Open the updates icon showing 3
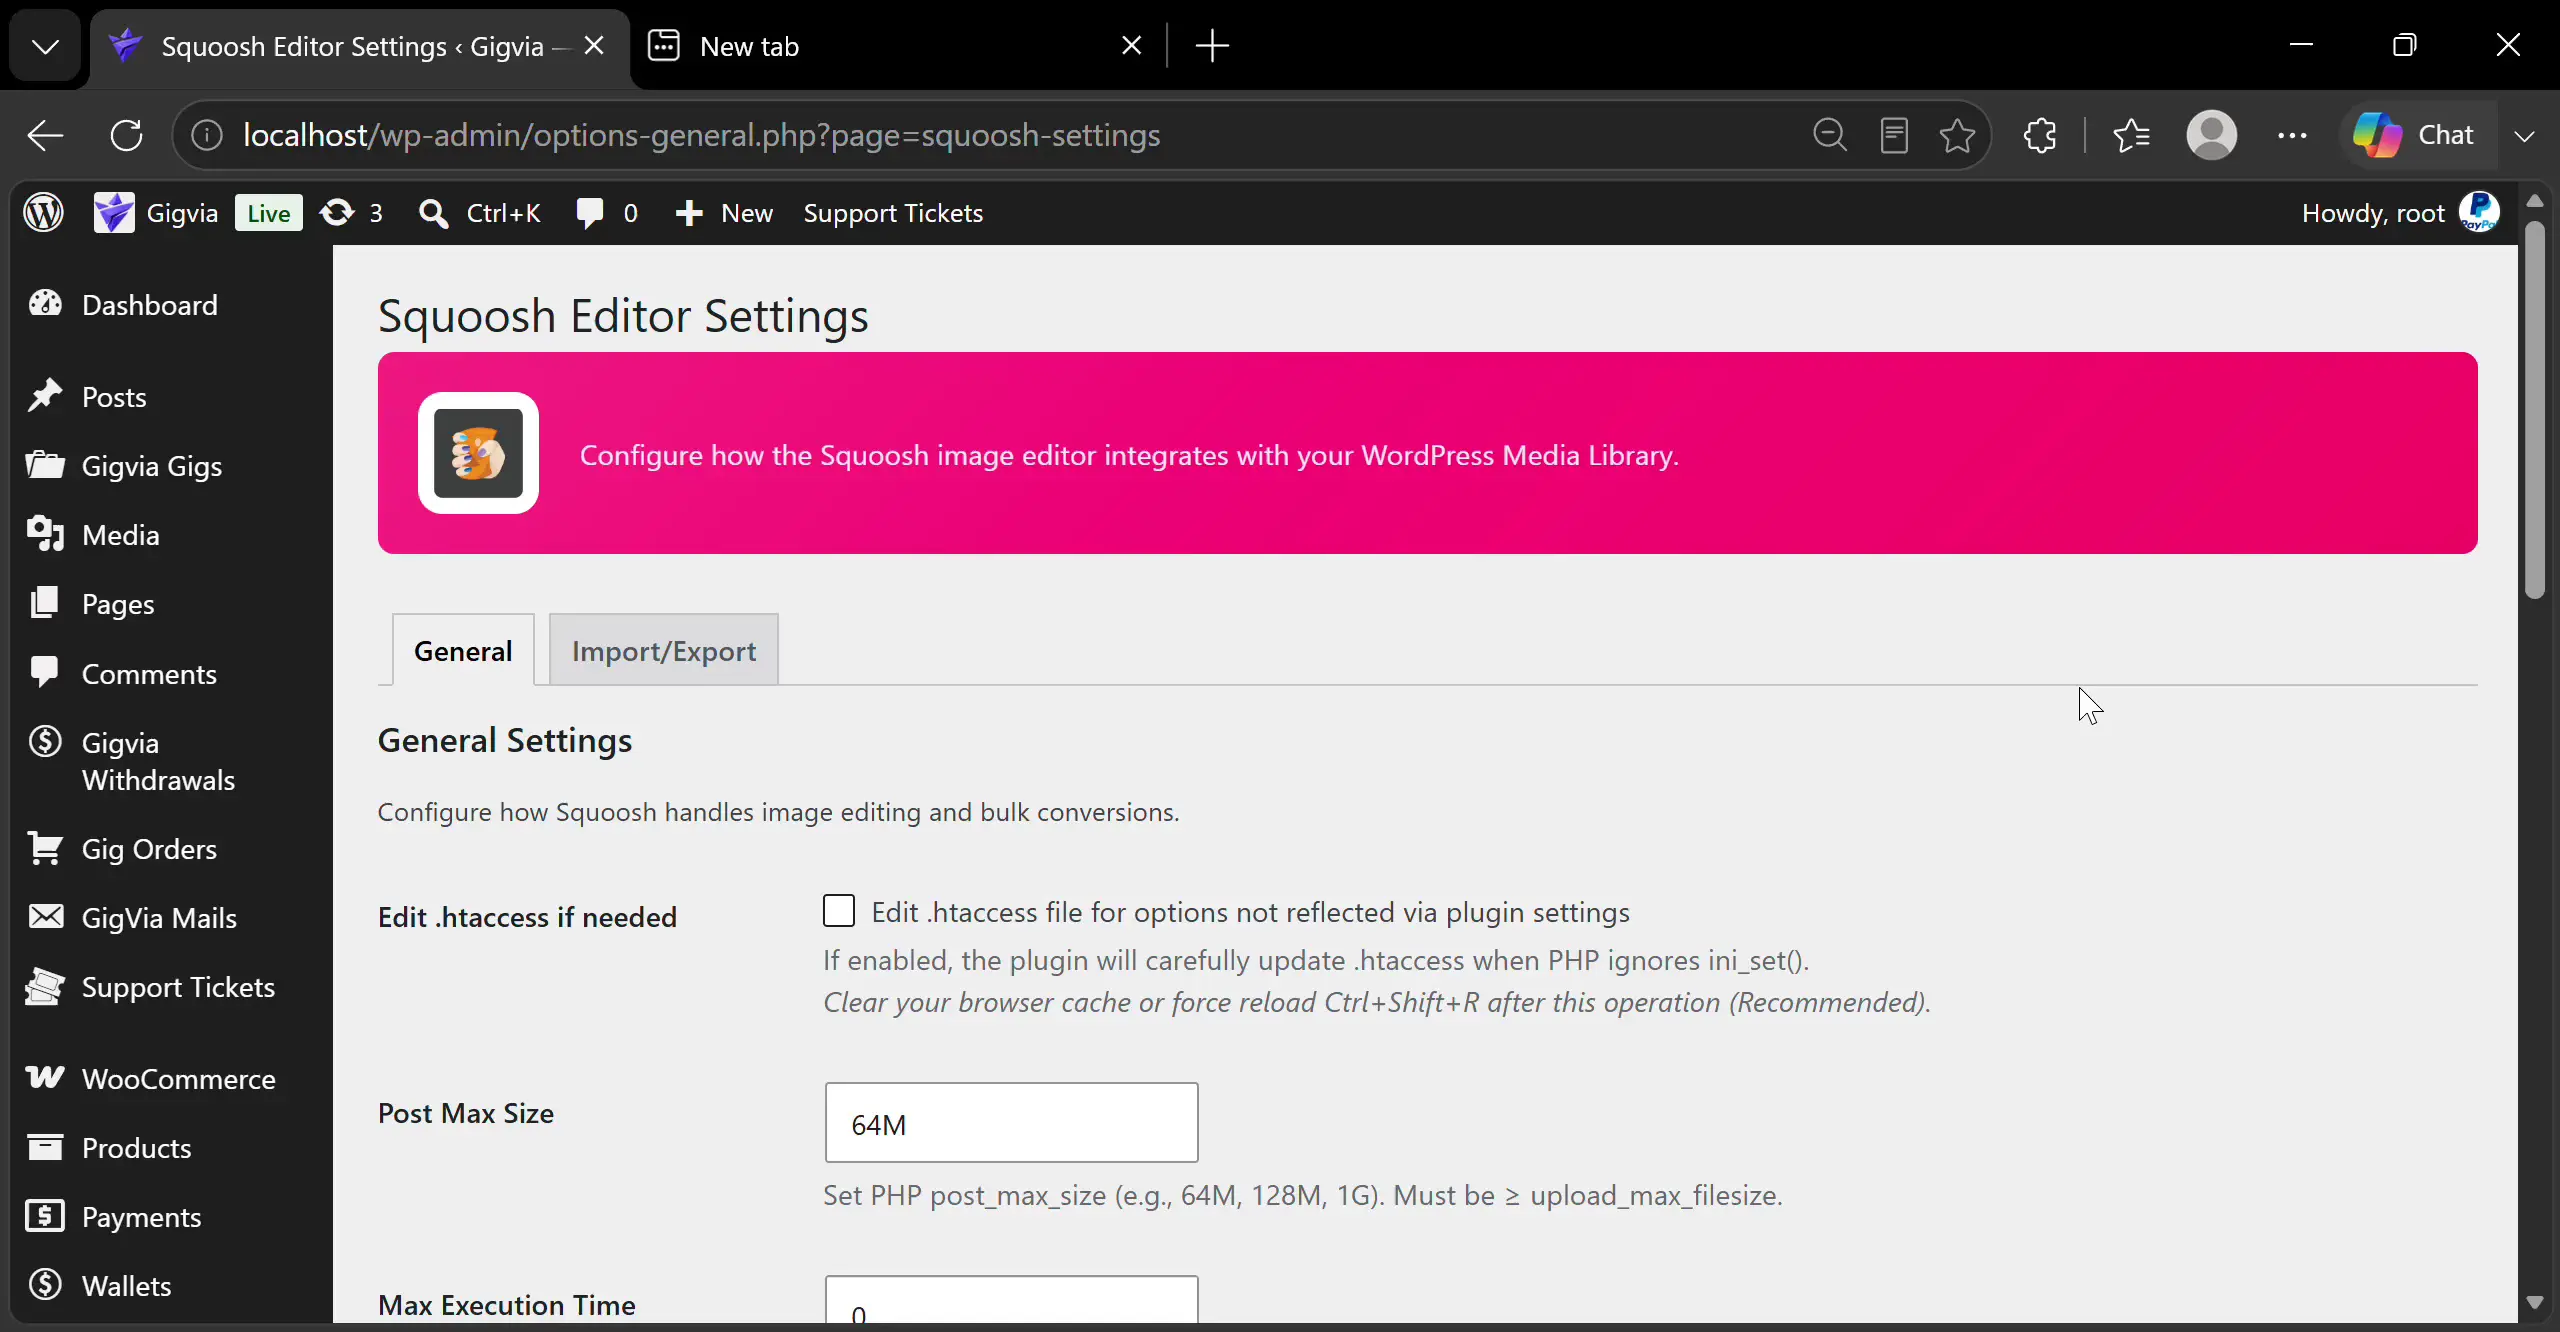 351,213
